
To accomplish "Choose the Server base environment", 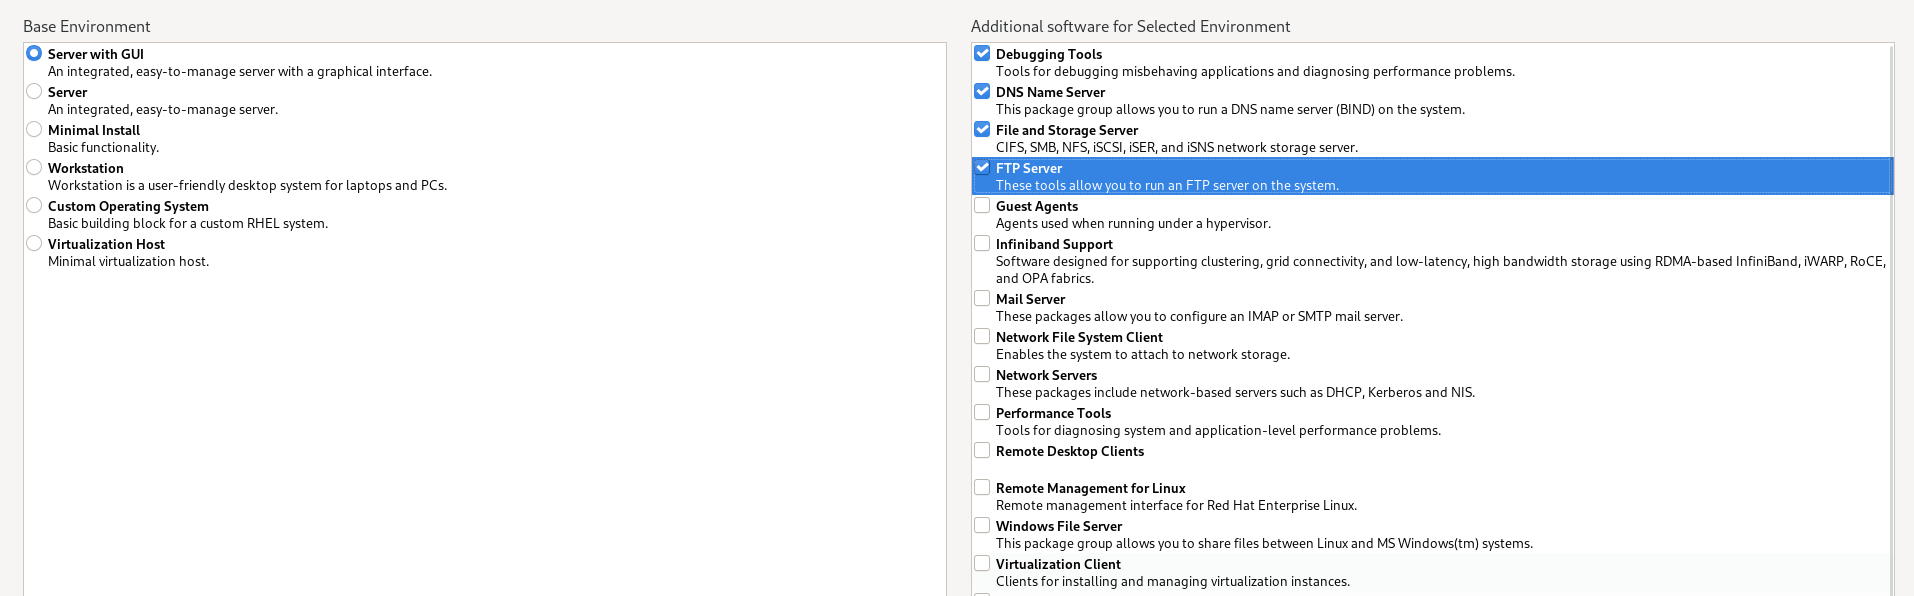I will [34, 92].
